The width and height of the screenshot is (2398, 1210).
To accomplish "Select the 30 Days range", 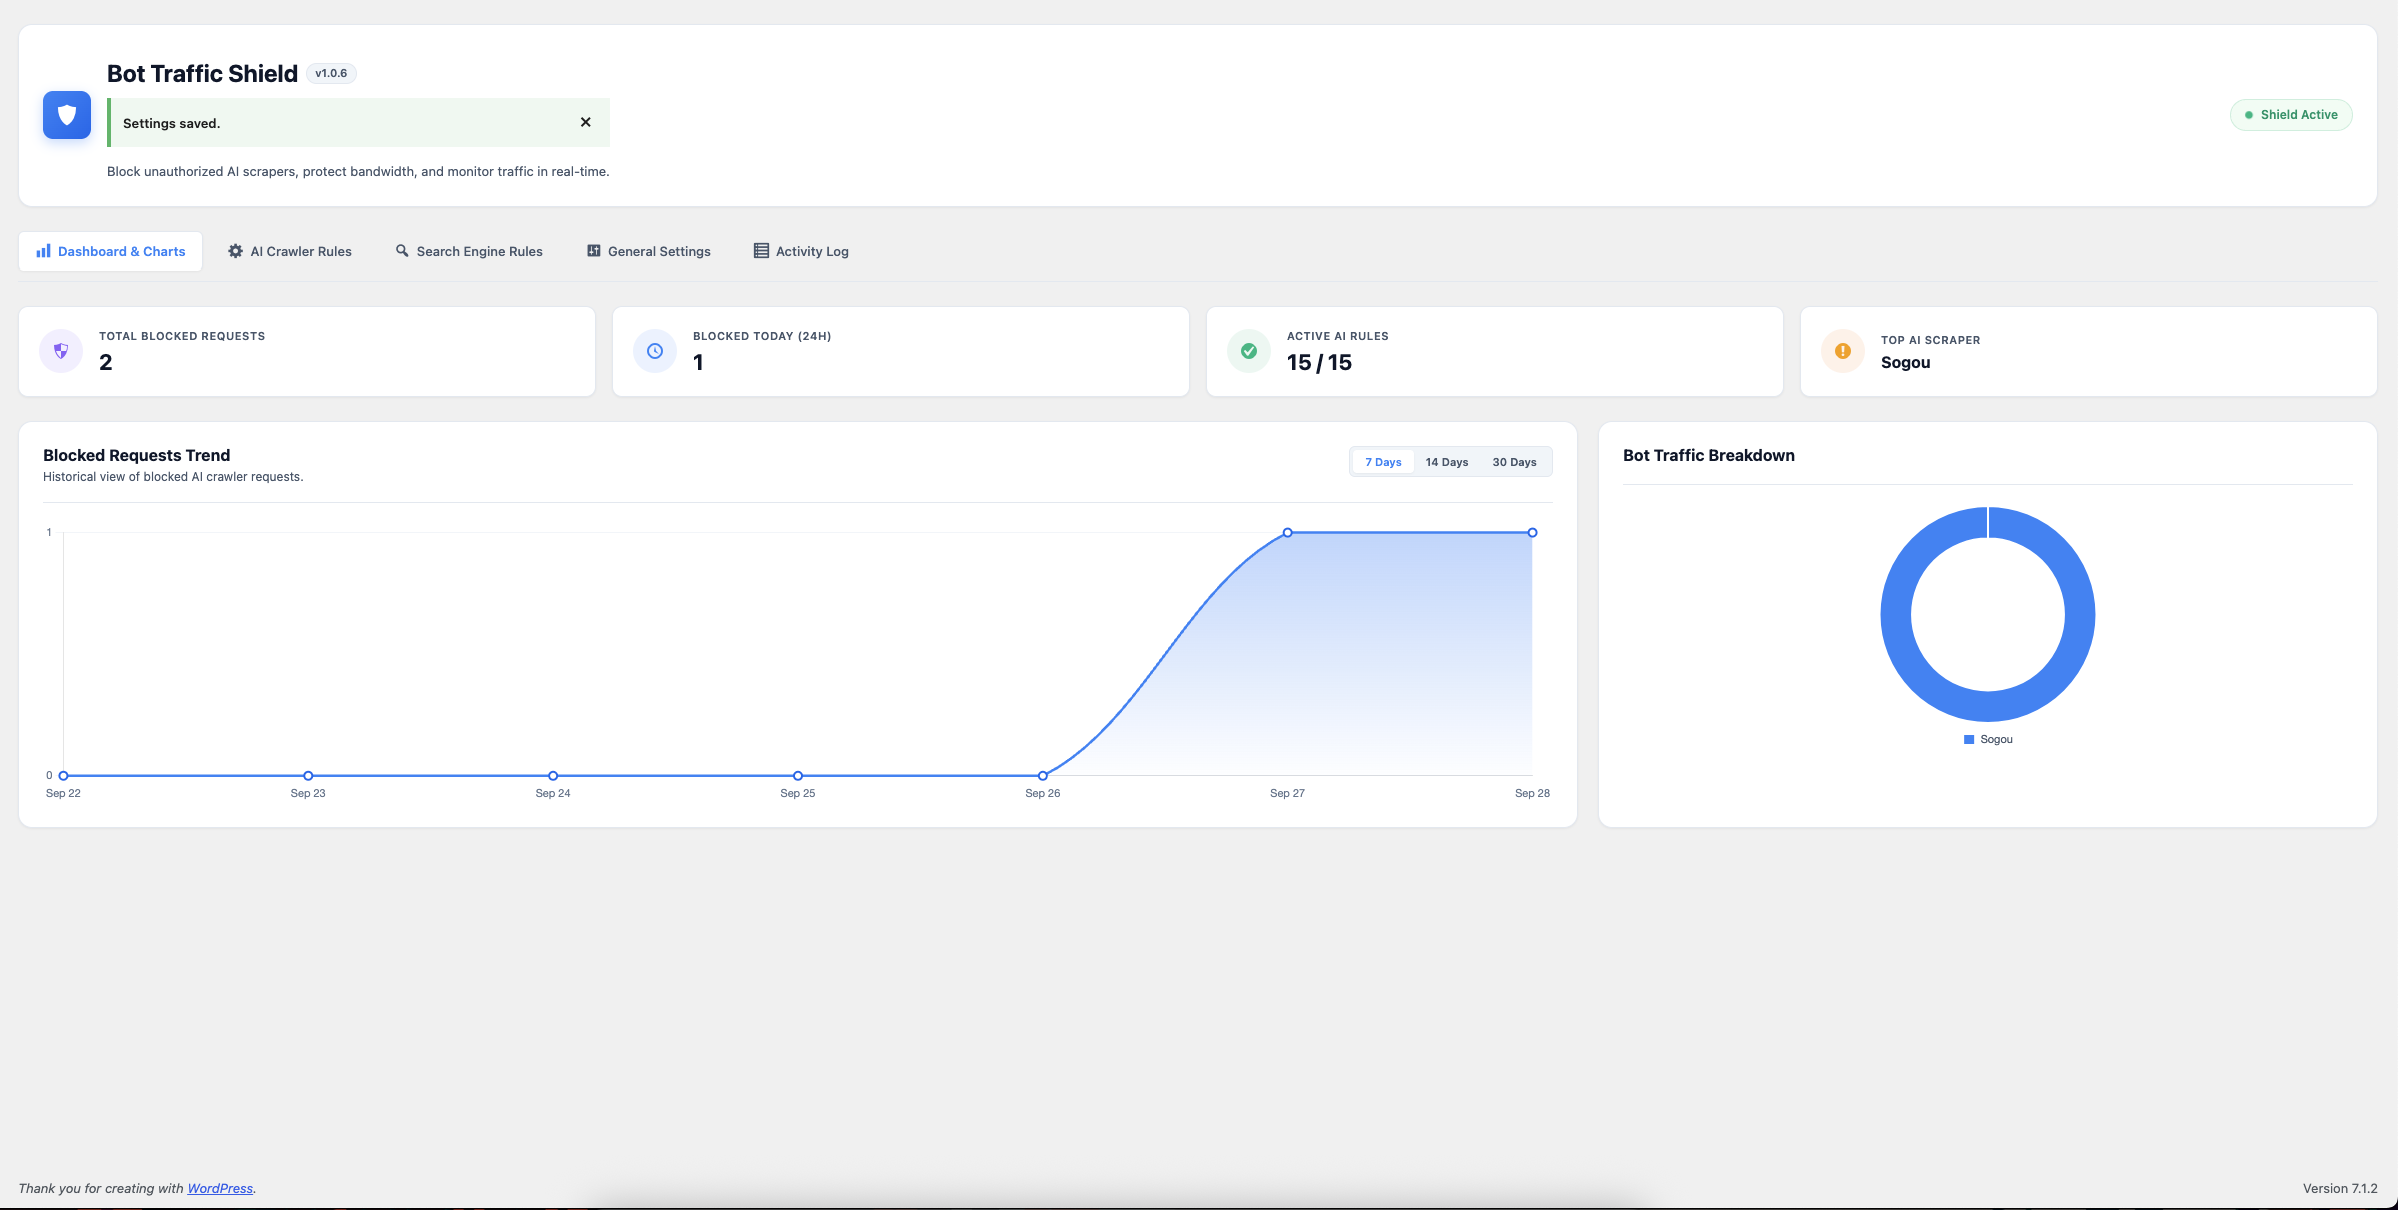I will point(1514,462).
